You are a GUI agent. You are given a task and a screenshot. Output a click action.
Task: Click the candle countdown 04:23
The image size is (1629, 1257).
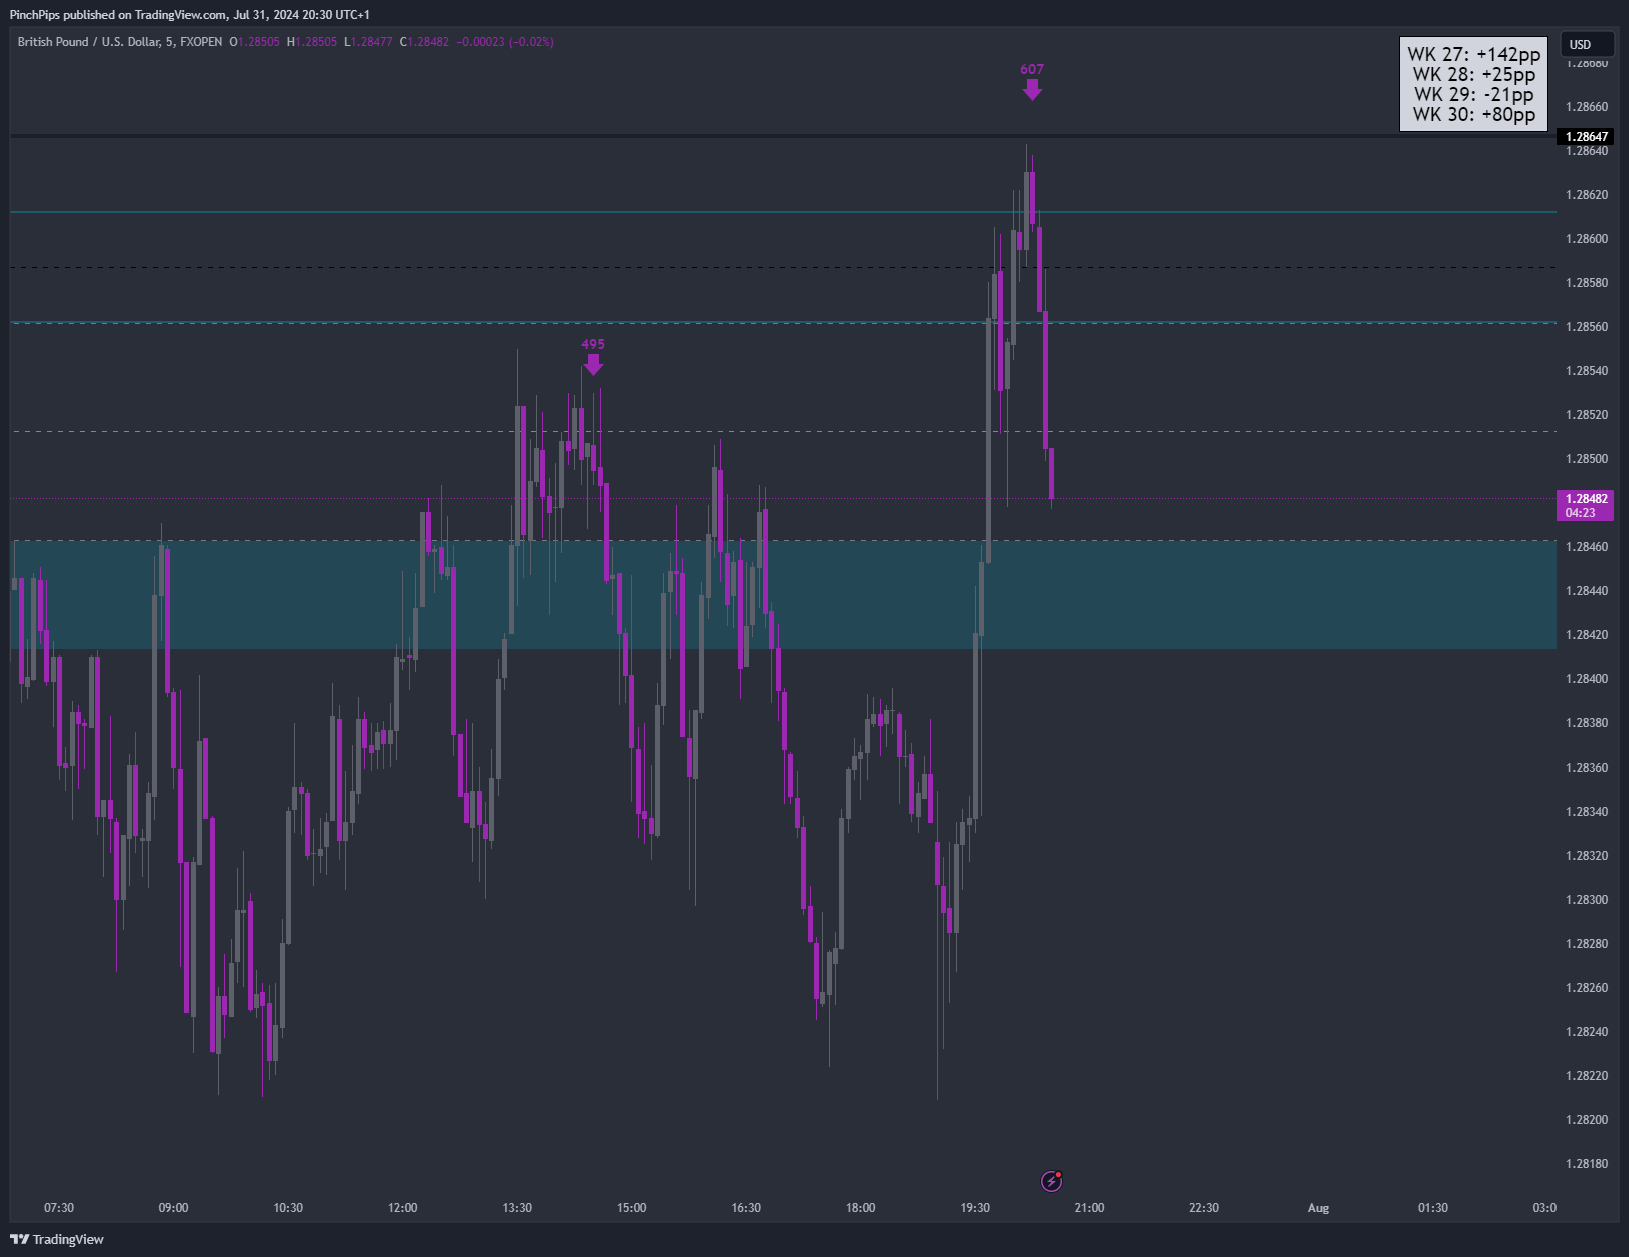point(1581,513)
